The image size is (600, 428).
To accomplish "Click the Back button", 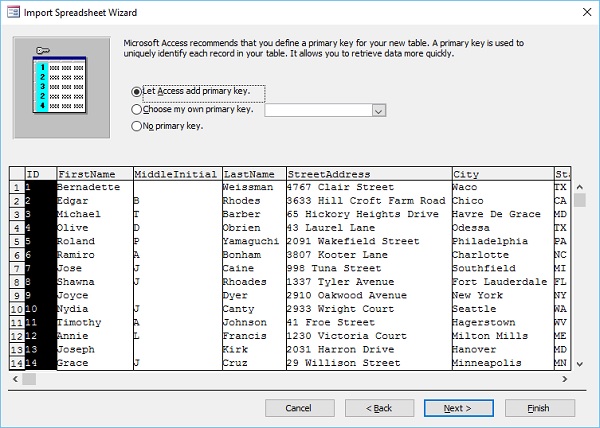I will (x=379, y=408).
